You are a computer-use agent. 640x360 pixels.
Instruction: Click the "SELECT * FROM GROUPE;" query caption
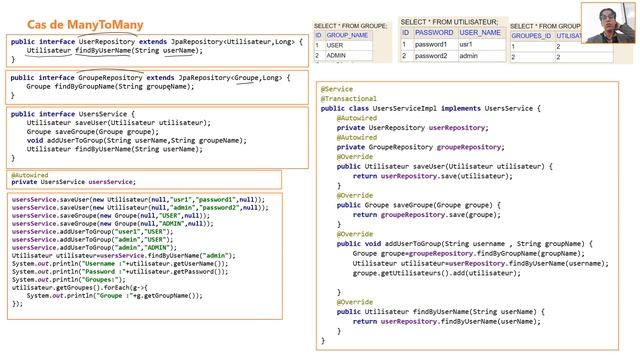(x=351, y=26)
